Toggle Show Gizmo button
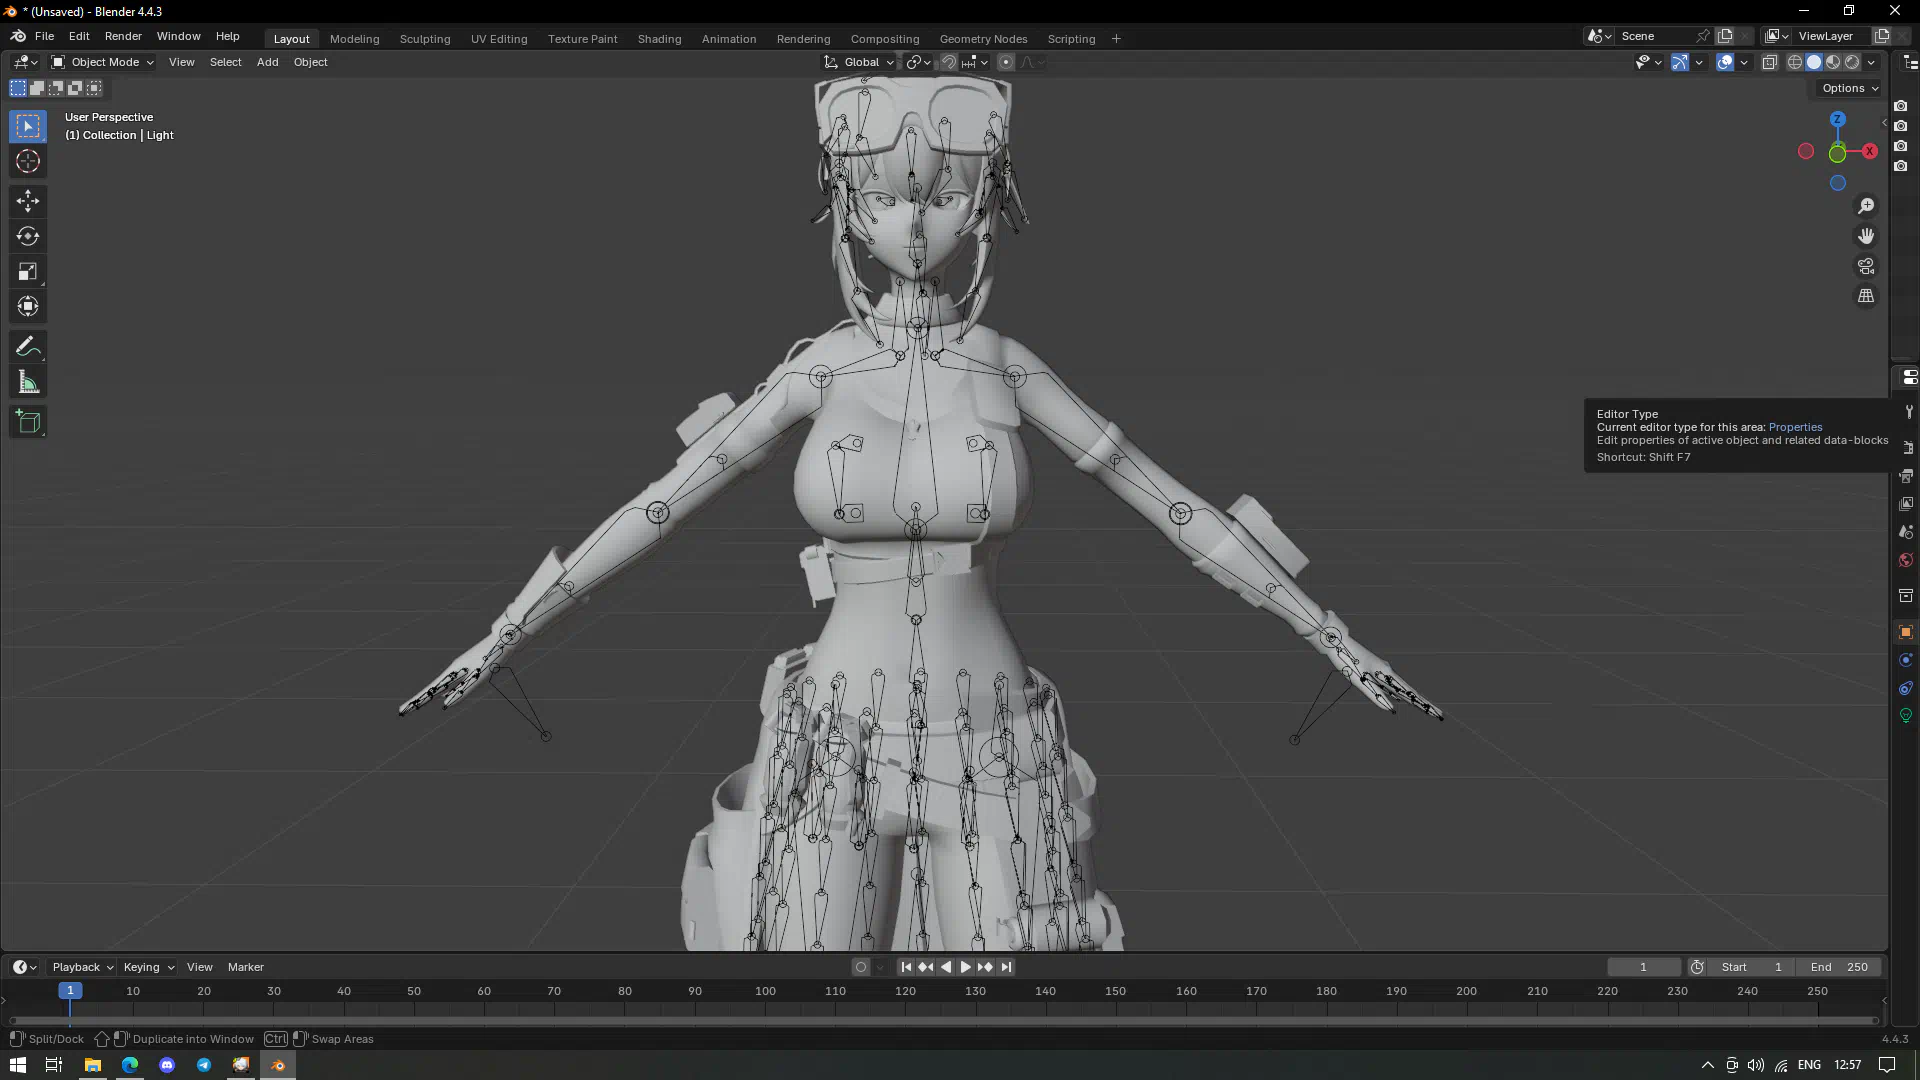 [1680, 62]
